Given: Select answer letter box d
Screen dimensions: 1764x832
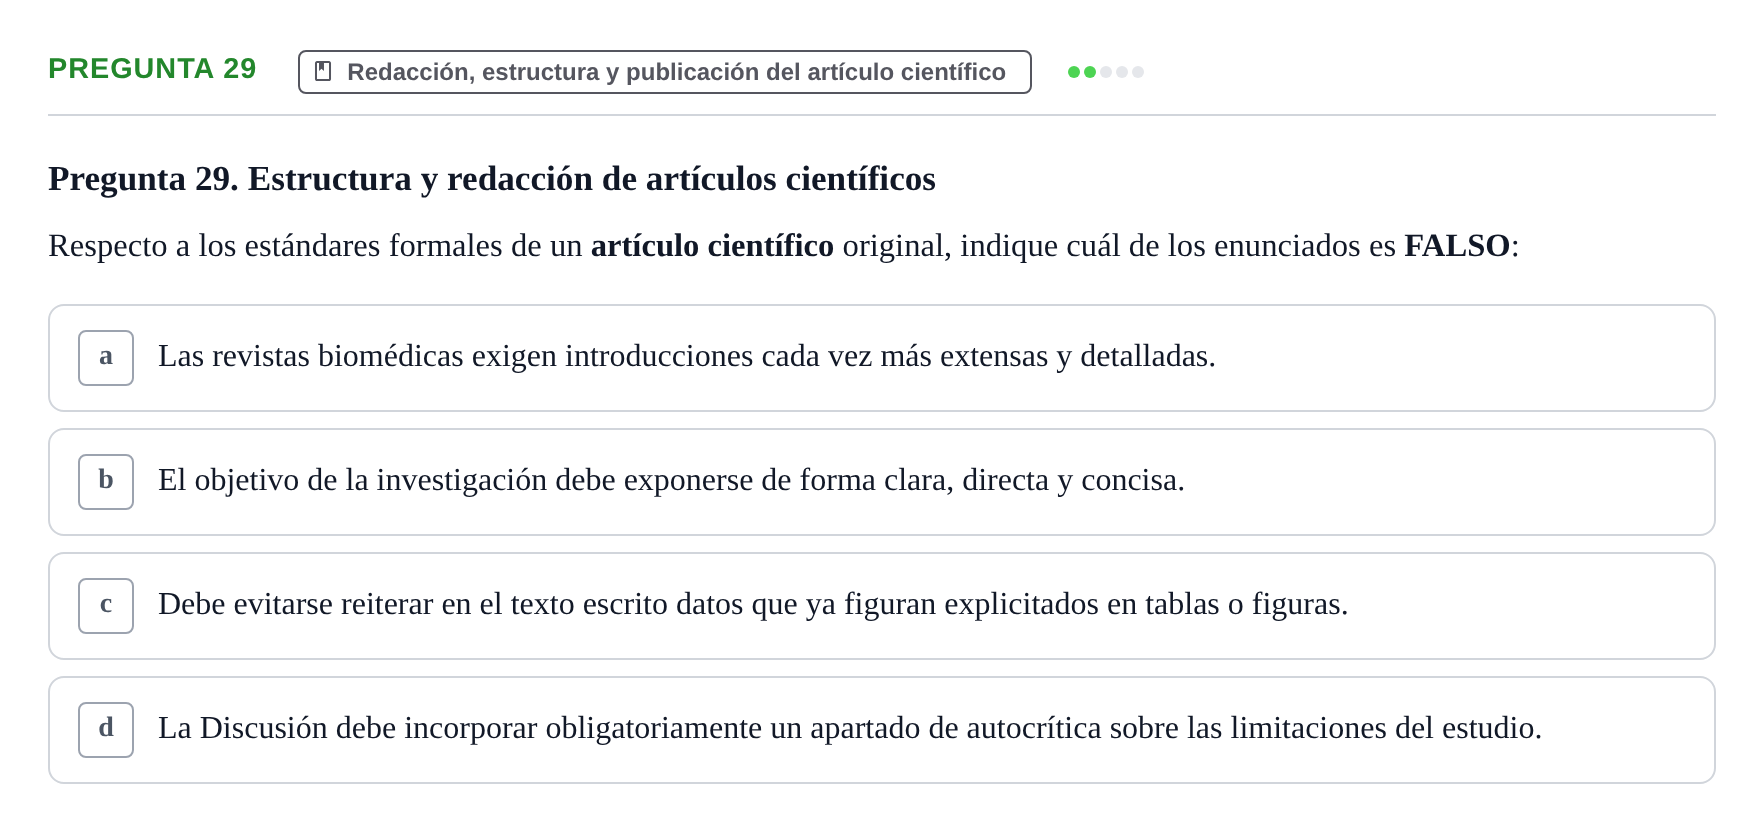Looking at the screenshot, I should coord(106,730).
